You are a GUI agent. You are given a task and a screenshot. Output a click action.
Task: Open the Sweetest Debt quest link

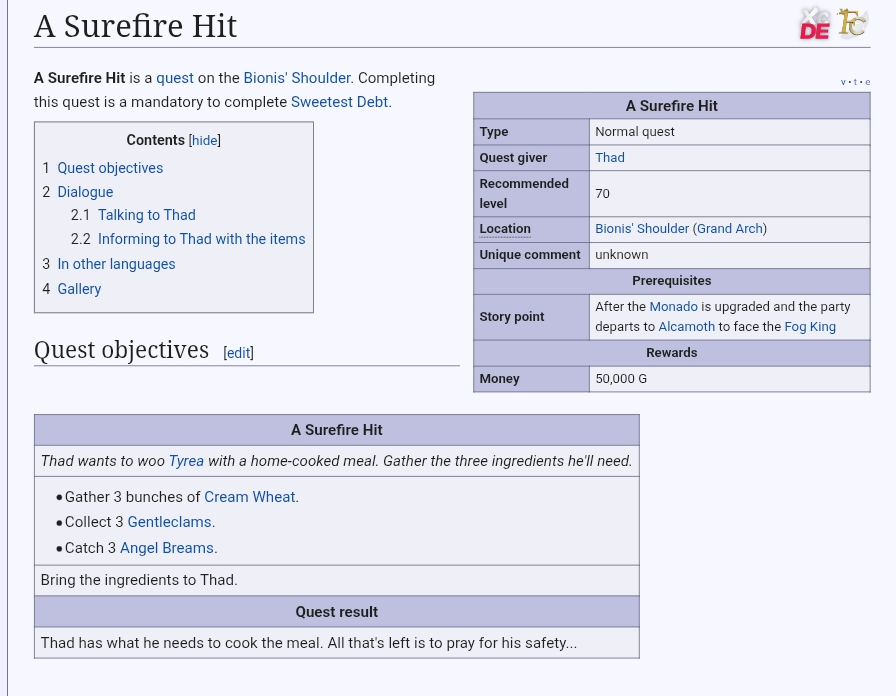(x=339, y=102)
